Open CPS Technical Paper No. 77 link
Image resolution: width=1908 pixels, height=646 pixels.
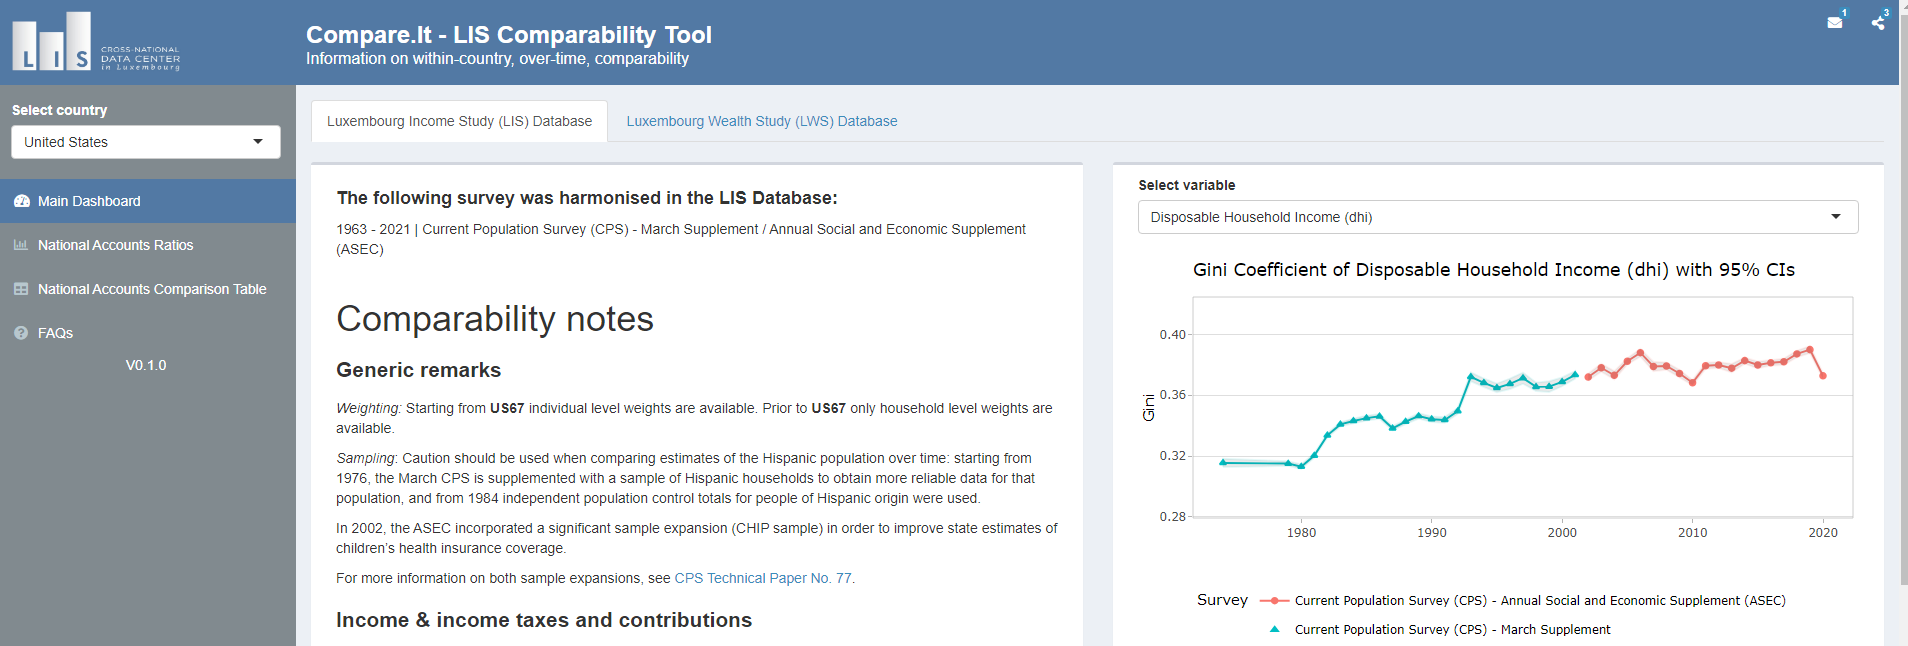tap(763, 578)
